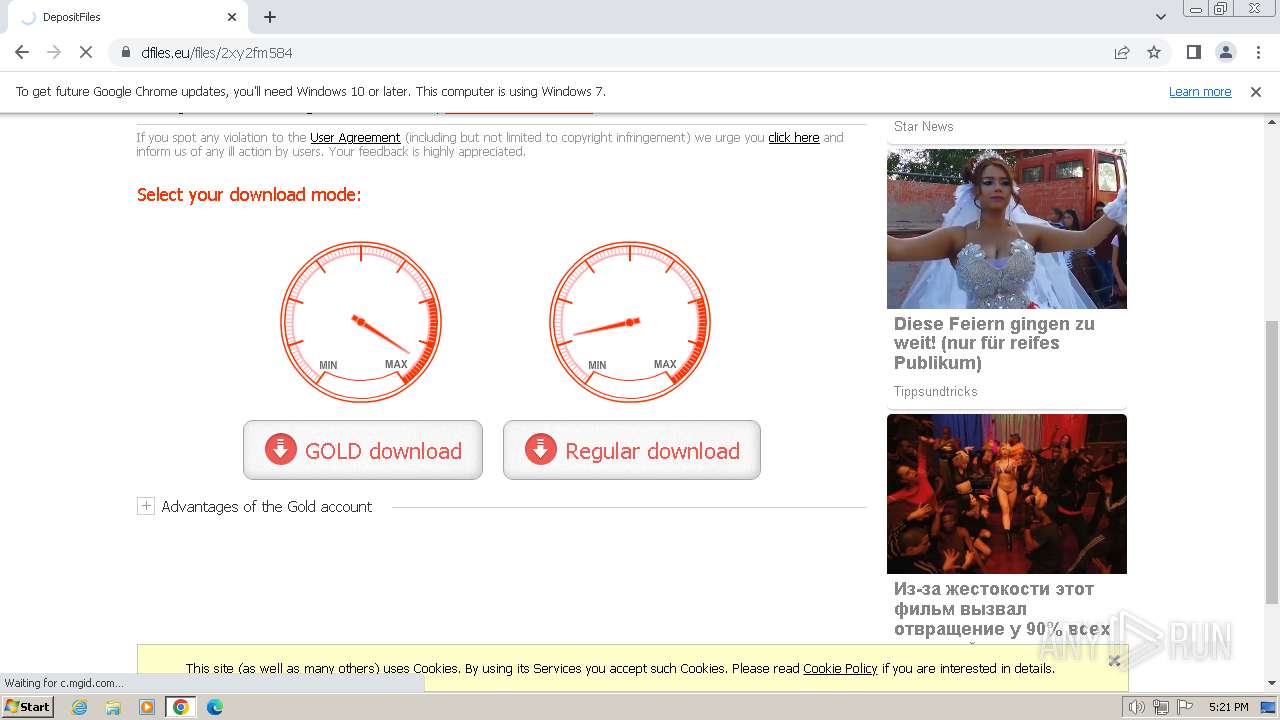Open the Chrome three-dot menu
This screenshot has height=720, width=1280.
click(1258, 52)
